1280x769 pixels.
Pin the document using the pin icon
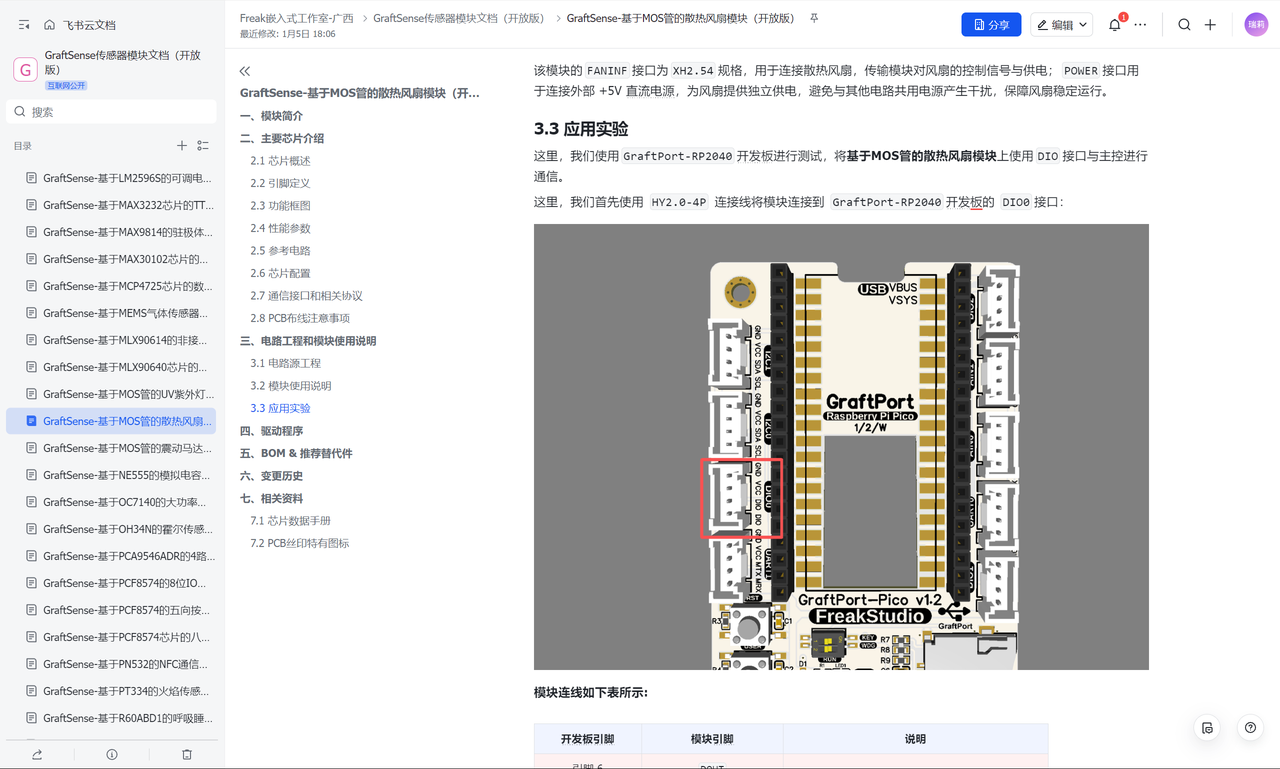point(814,18)
